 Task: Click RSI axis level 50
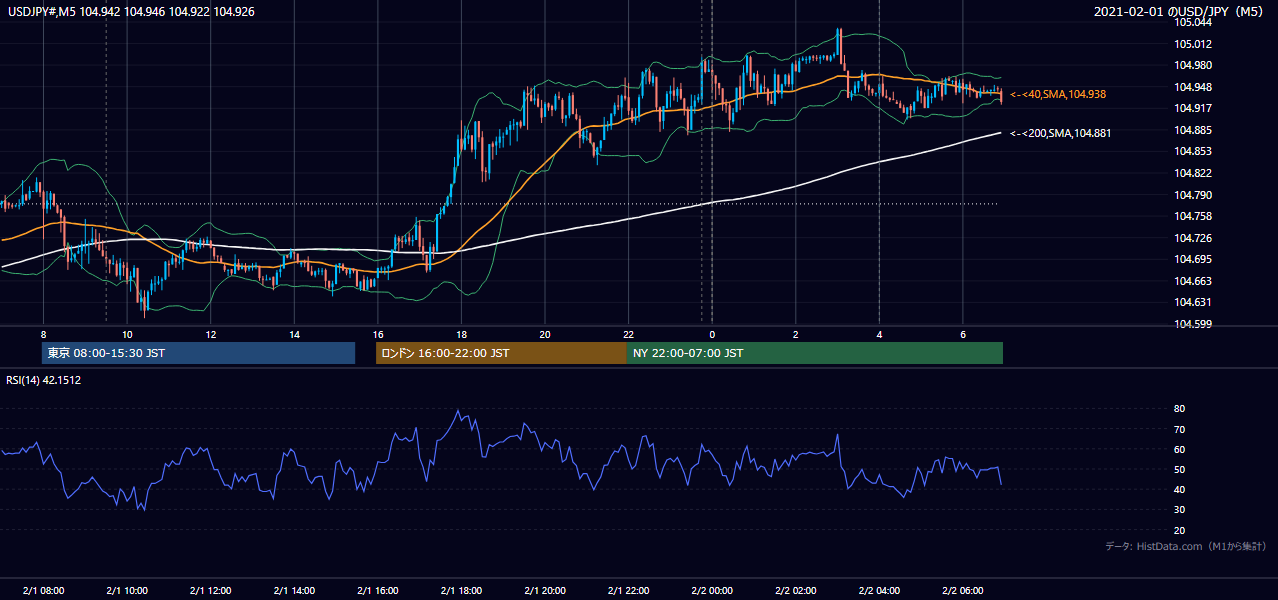(1180, 469)
